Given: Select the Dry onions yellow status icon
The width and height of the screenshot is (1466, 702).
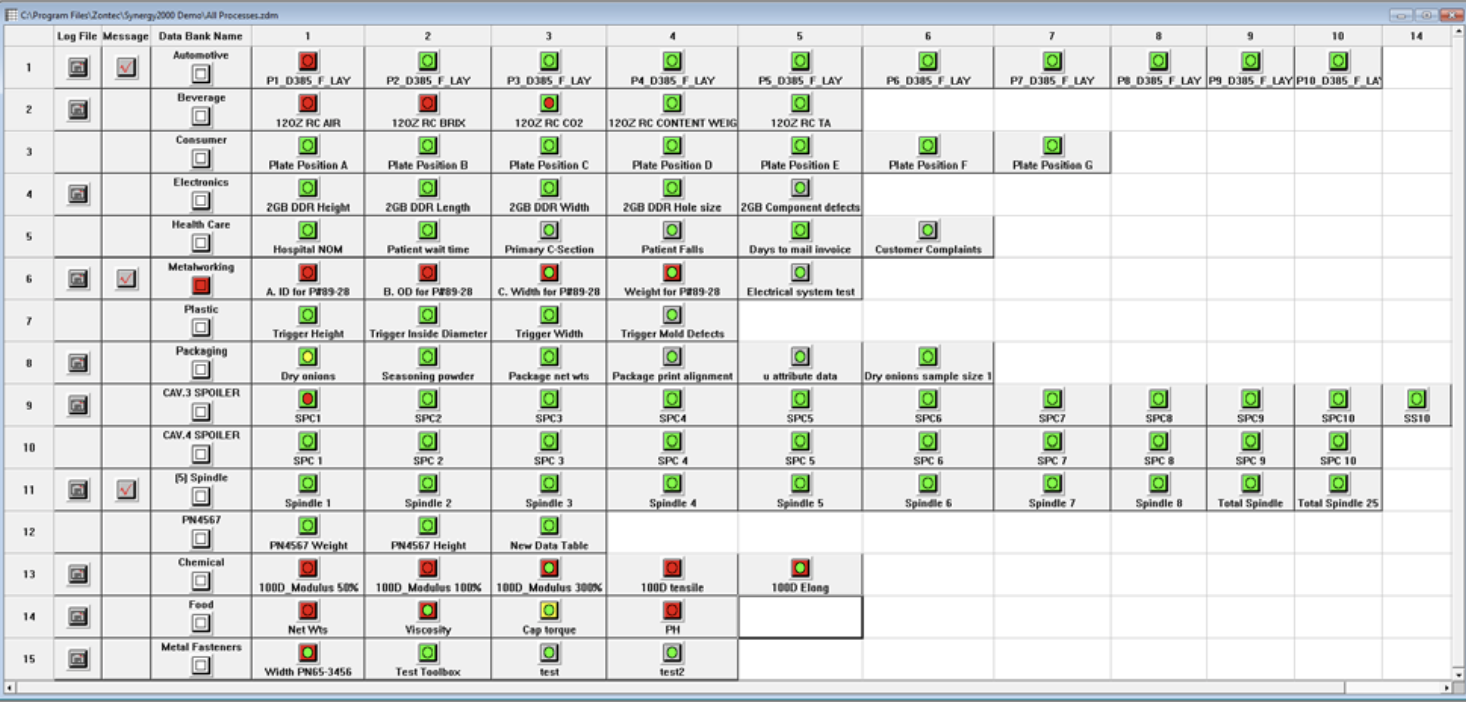Looking at the screenshot, I should click(308, 356).
